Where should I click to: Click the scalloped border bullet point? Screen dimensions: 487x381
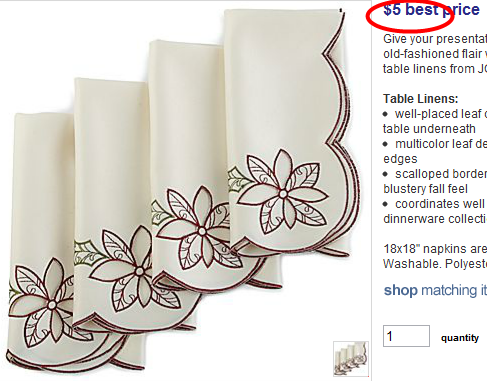(x=435, y=181)
